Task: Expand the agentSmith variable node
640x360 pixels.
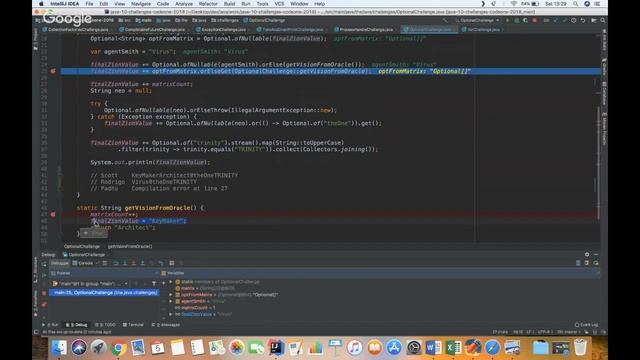Action: [x=171, y=301]
